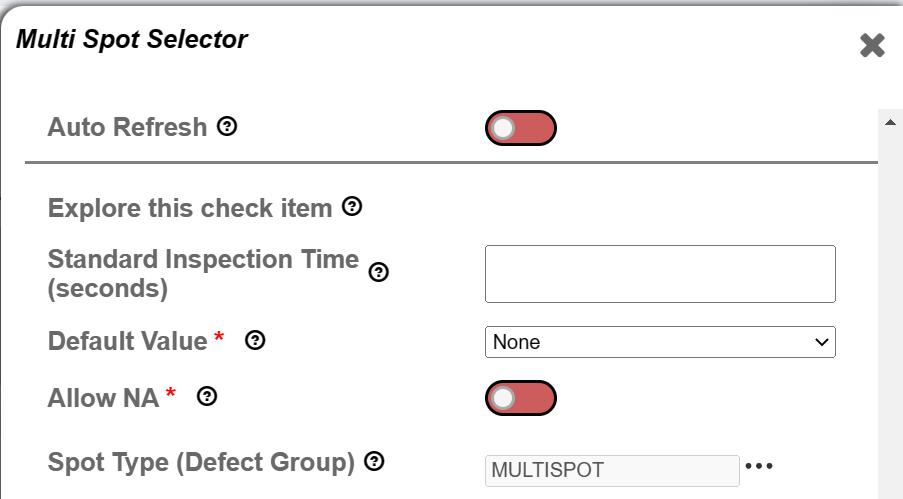Show help for Standard Inspection Time
The image size is (903, 499).
click(x=378, y=272)
